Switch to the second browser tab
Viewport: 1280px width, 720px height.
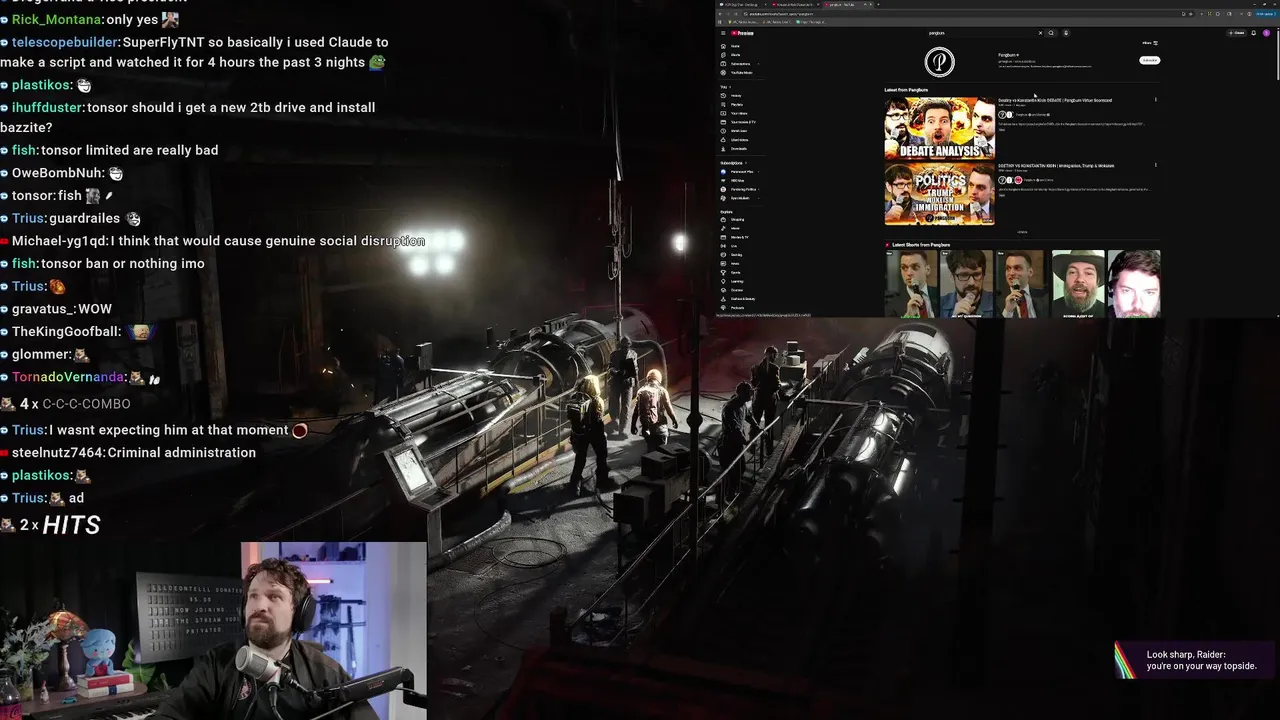click(x=795, y=4)
